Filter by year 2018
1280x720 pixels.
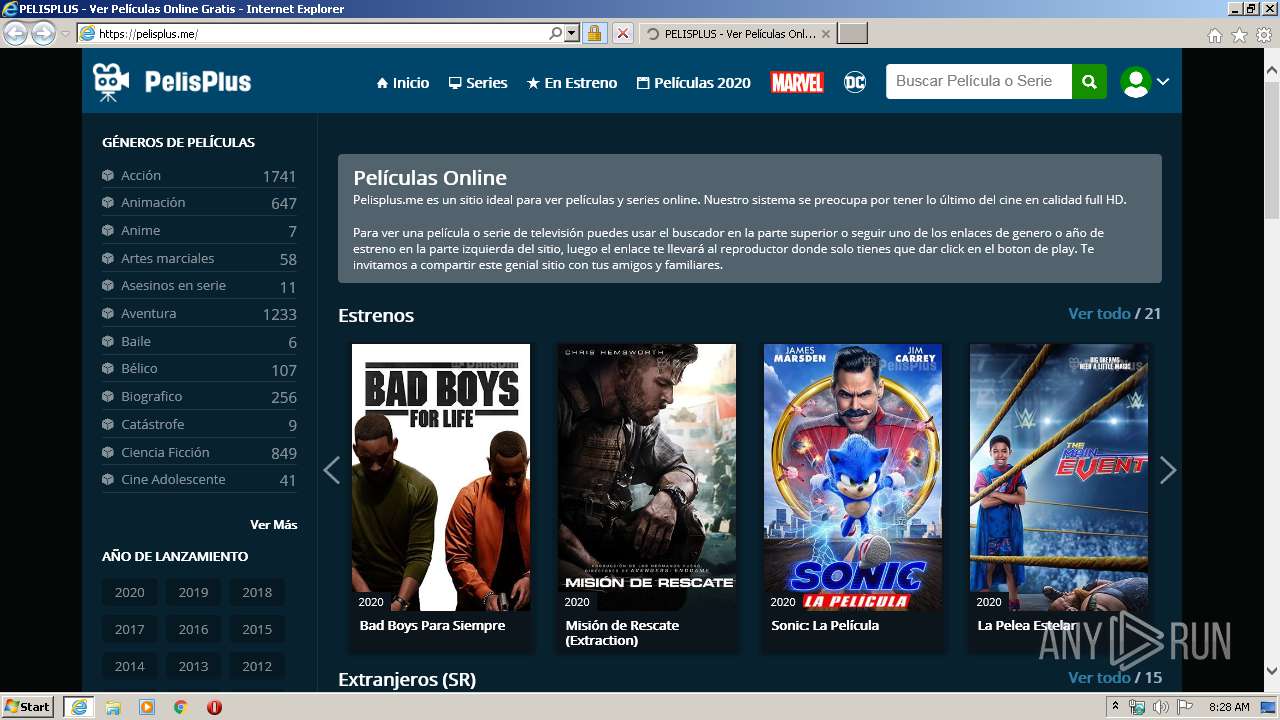257,592
